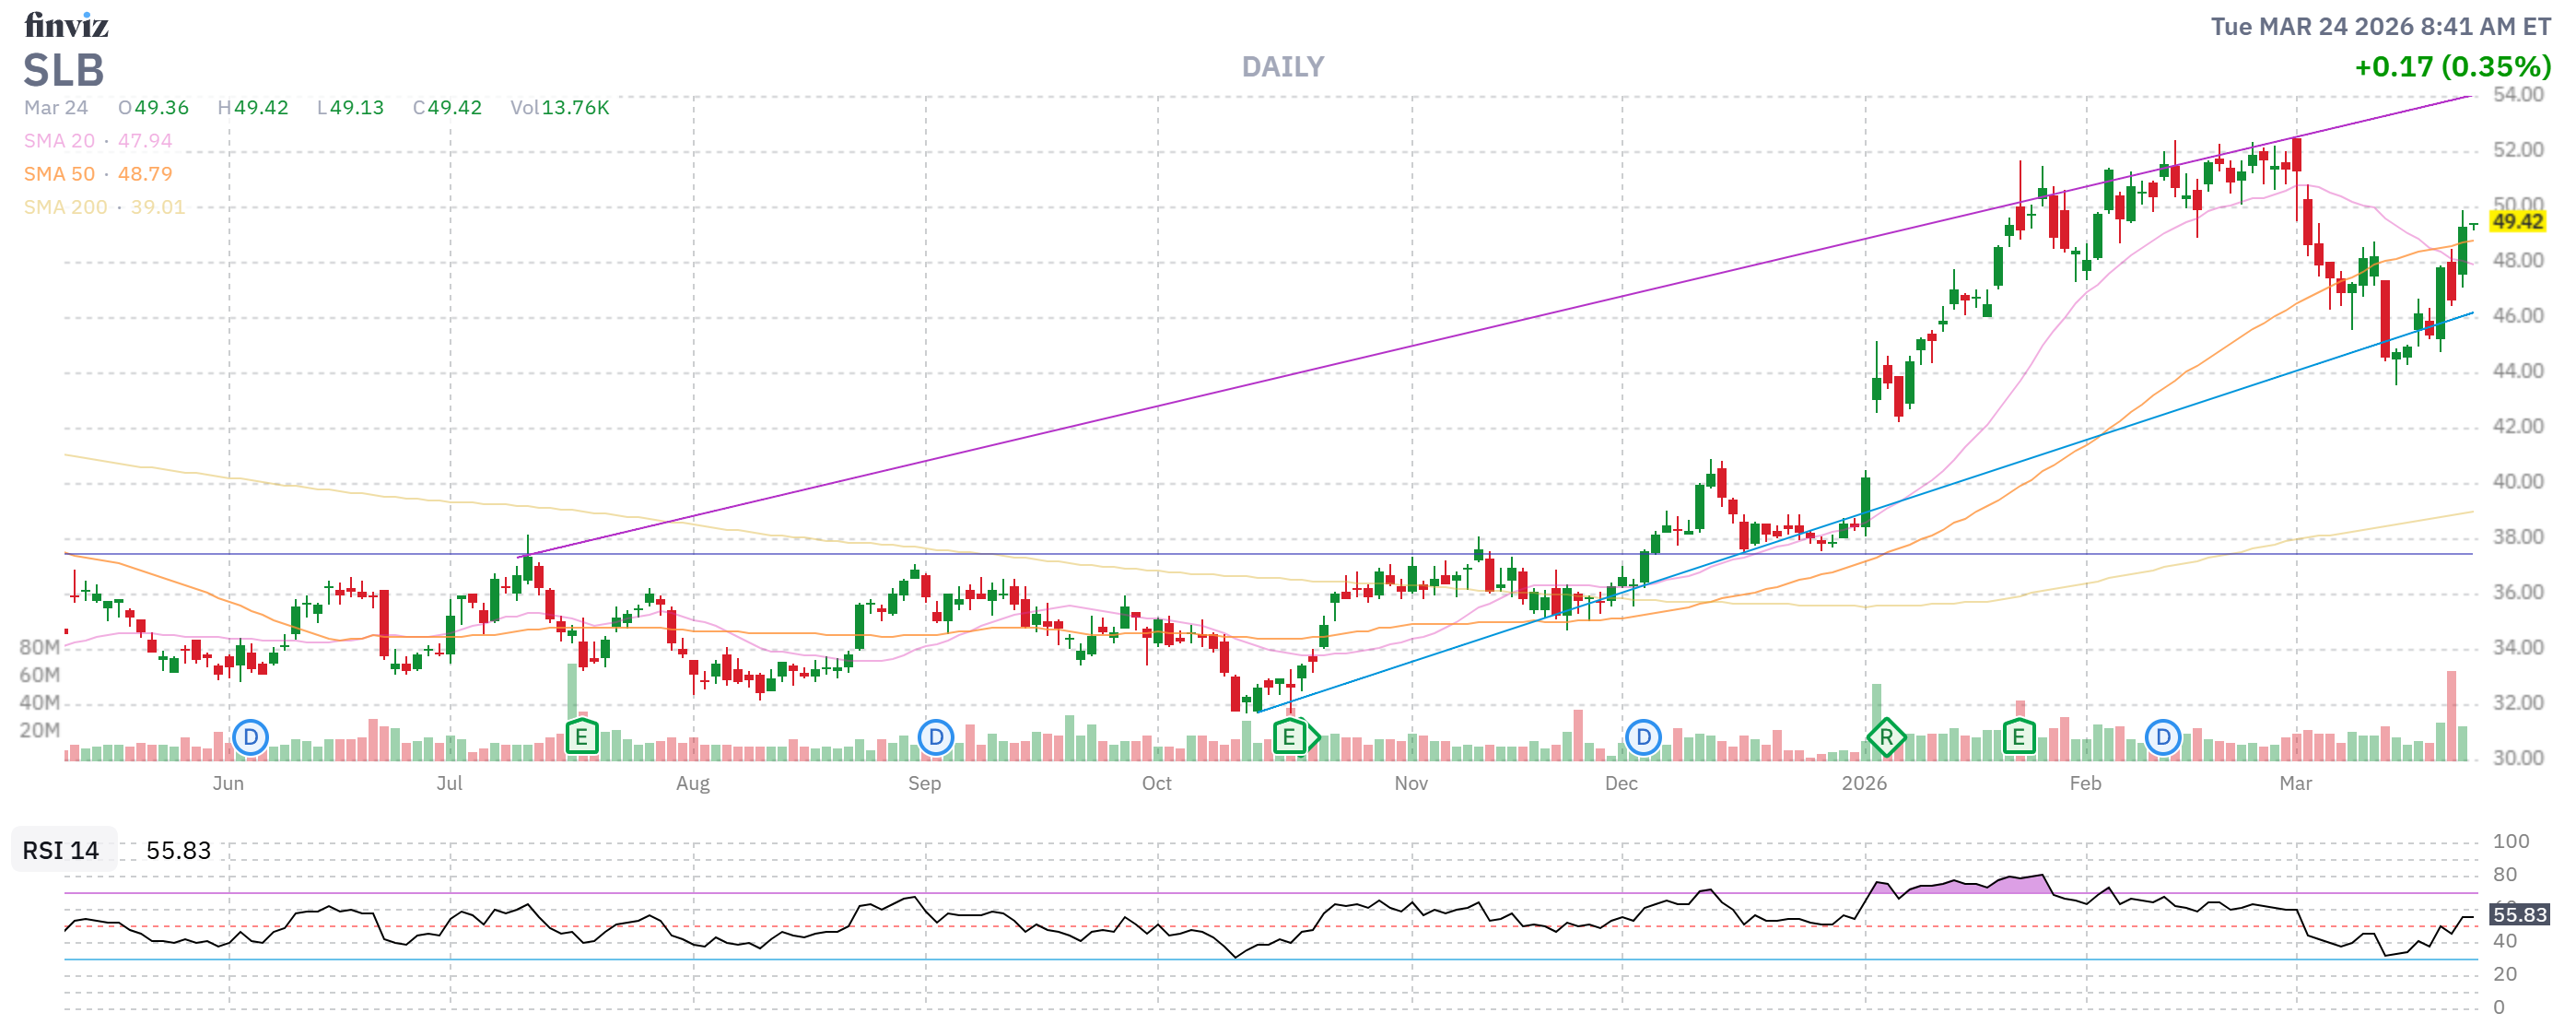Image resolution: width=2576 pixels, height=1036 pixels.
Task: Toggle the SMA 20 overlay label
Action: (59, 141)
